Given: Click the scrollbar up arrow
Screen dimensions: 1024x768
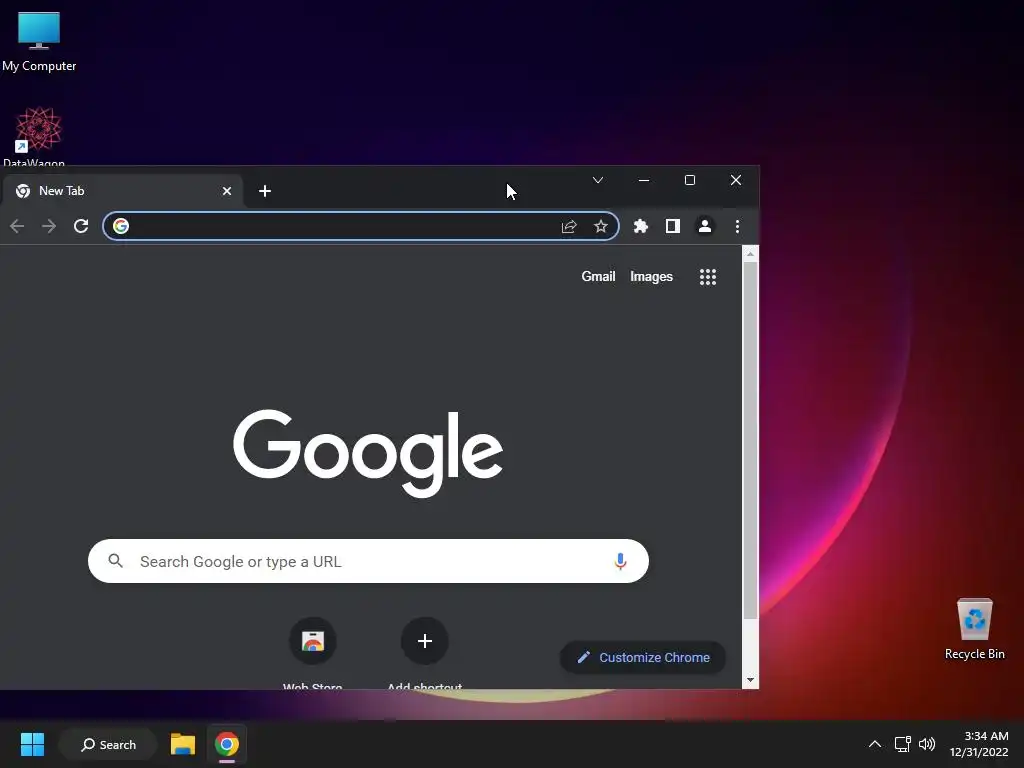Looking at the screenshot, I should [x=750, y=253].
